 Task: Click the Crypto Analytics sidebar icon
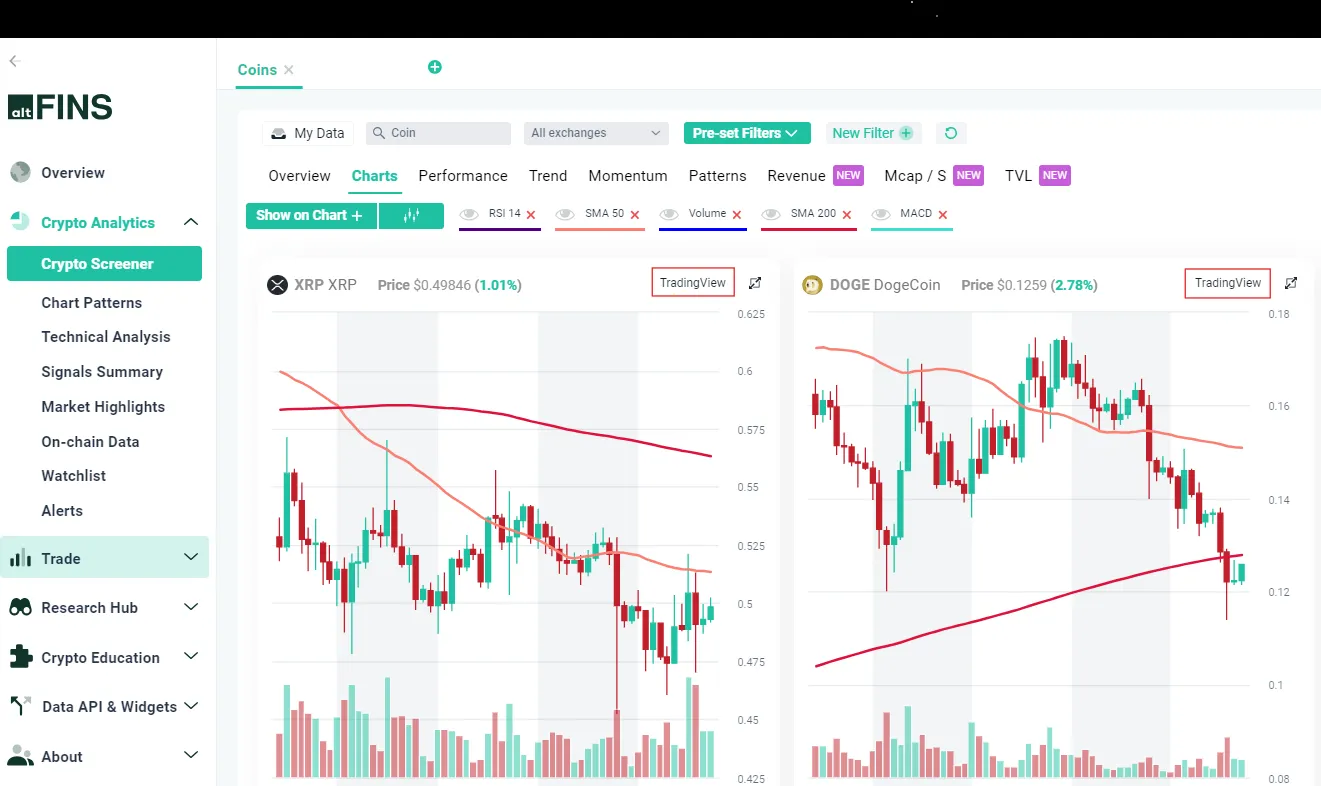[21, 222]
